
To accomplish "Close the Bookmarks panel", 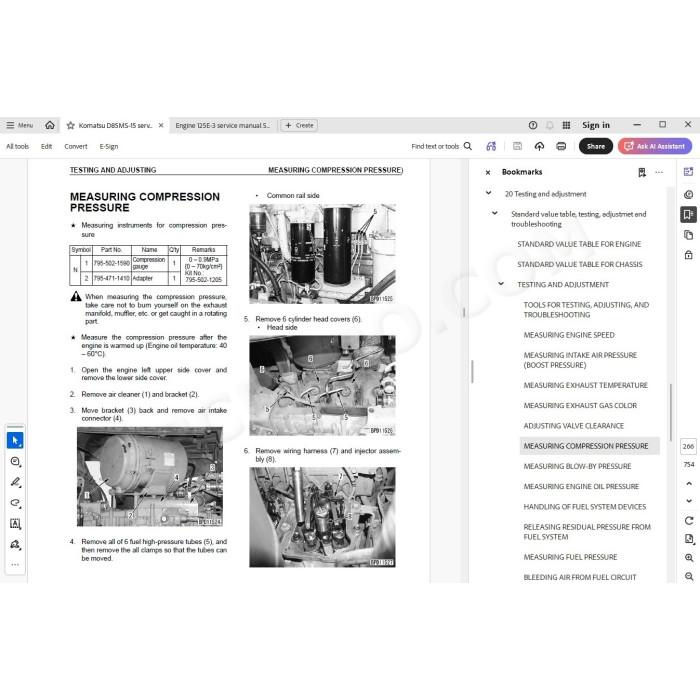I will (488, 172).
